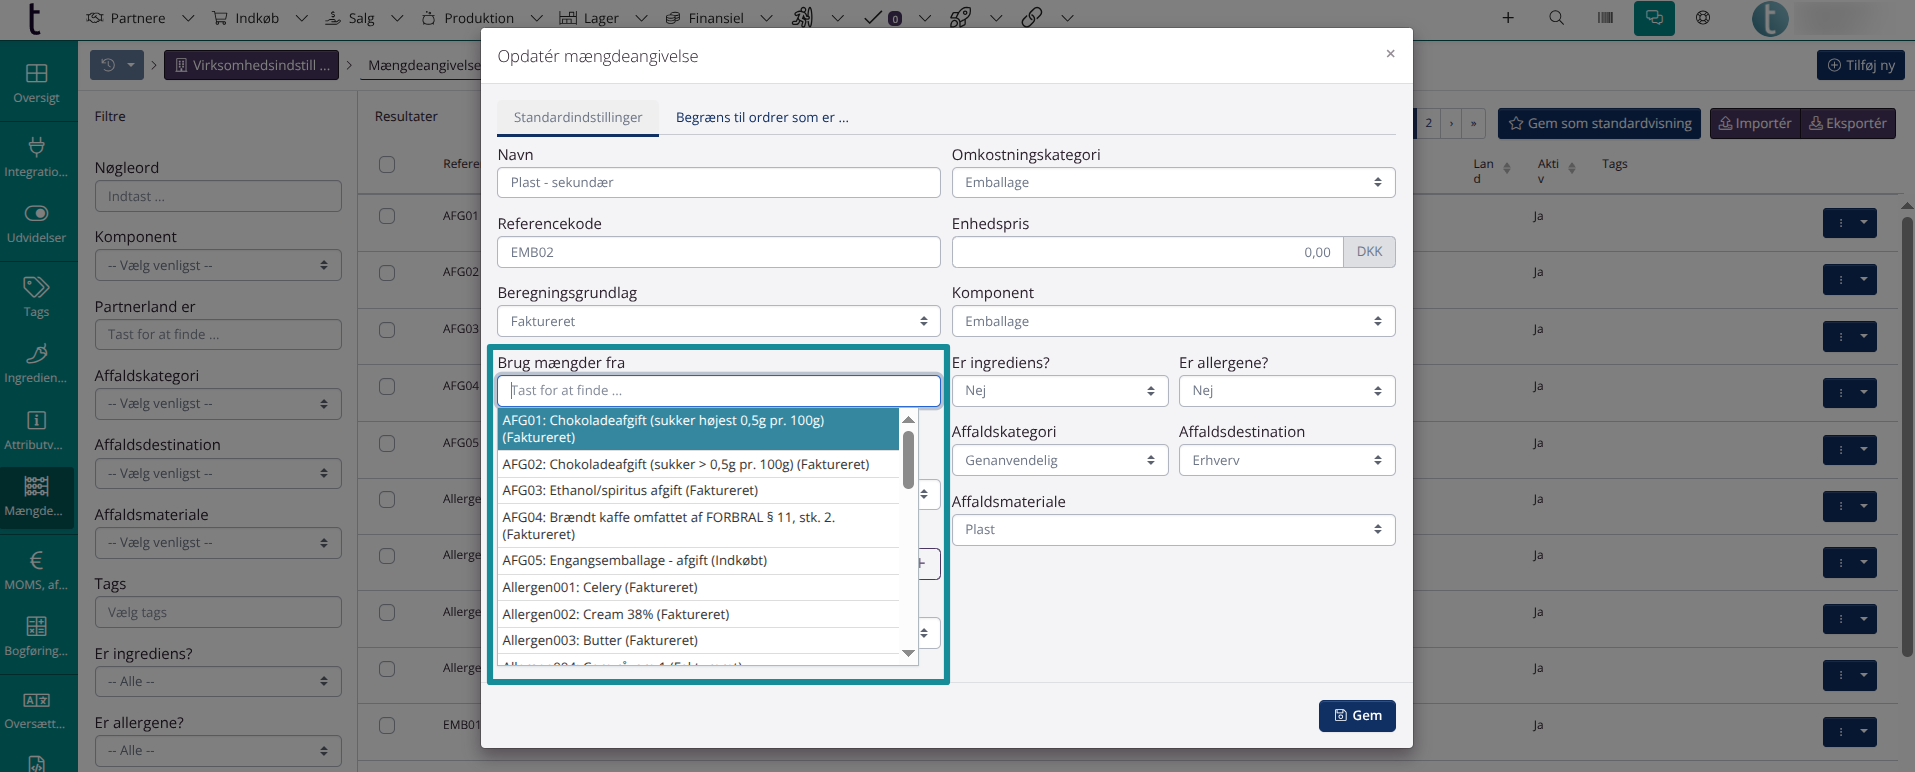Viewport: 1915px width, 772px height.
Task: Click the plus icon in top bar
Action: 1508,18
